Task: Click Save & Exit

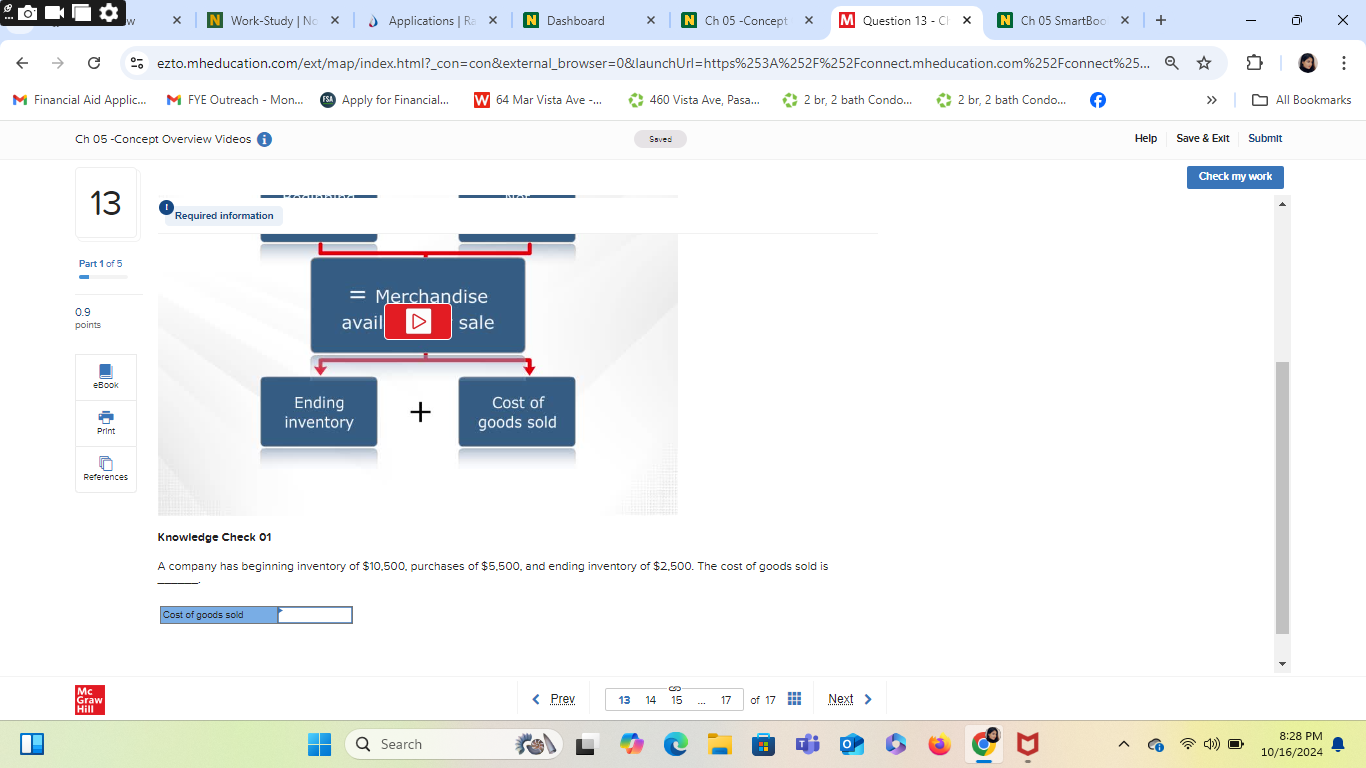Action: (1203, 139)
